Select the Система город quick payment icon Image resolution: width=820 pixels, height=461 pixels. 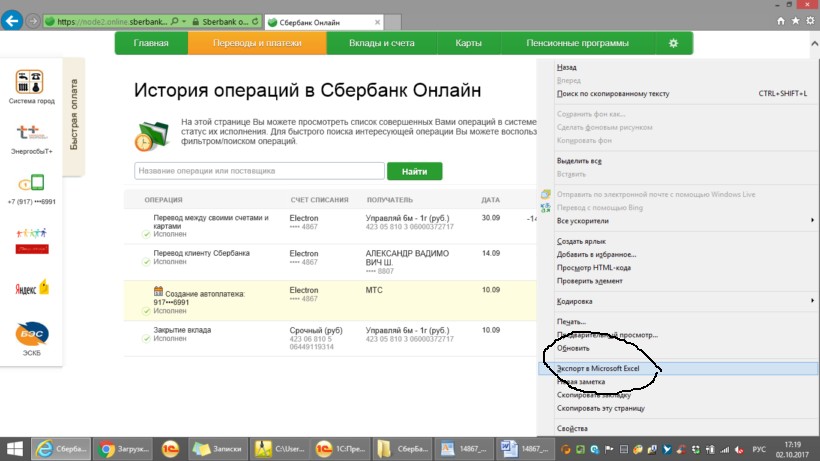(x=30, y=82)
